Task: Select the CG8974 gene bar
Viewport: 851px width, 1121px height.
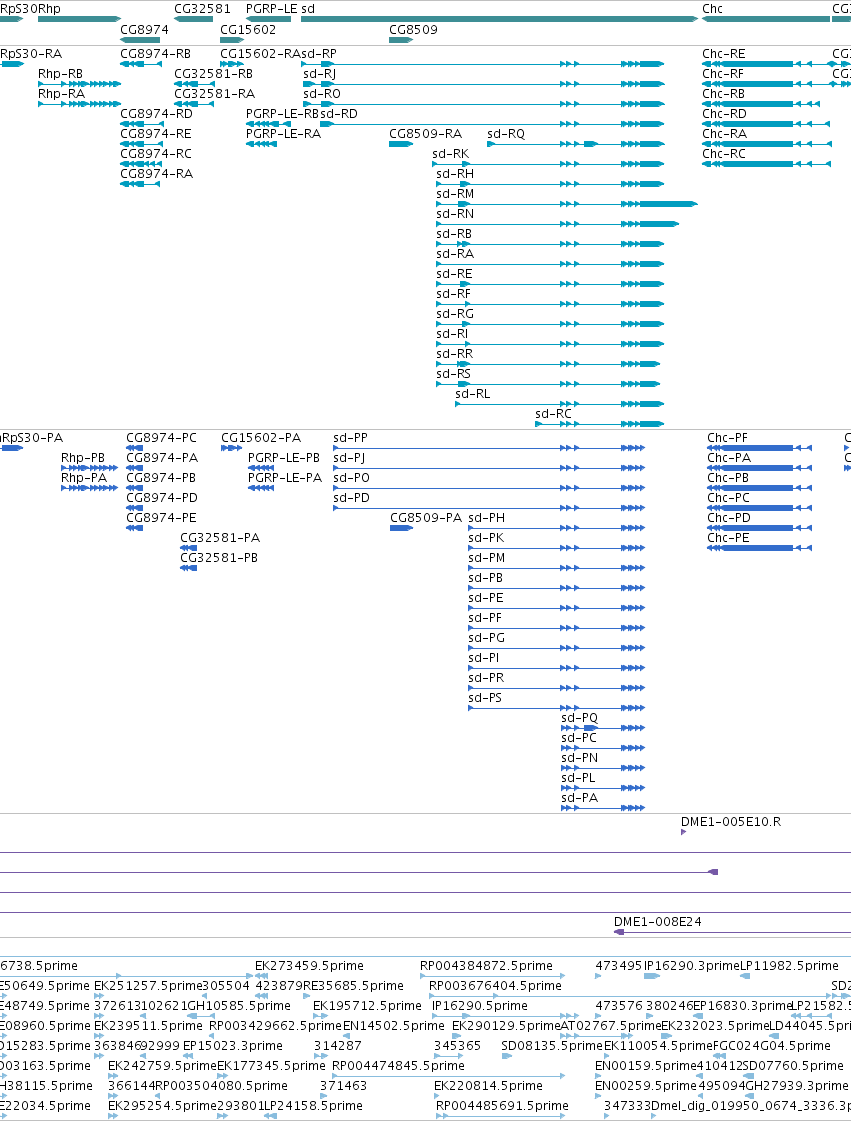Action: [140, 39]
